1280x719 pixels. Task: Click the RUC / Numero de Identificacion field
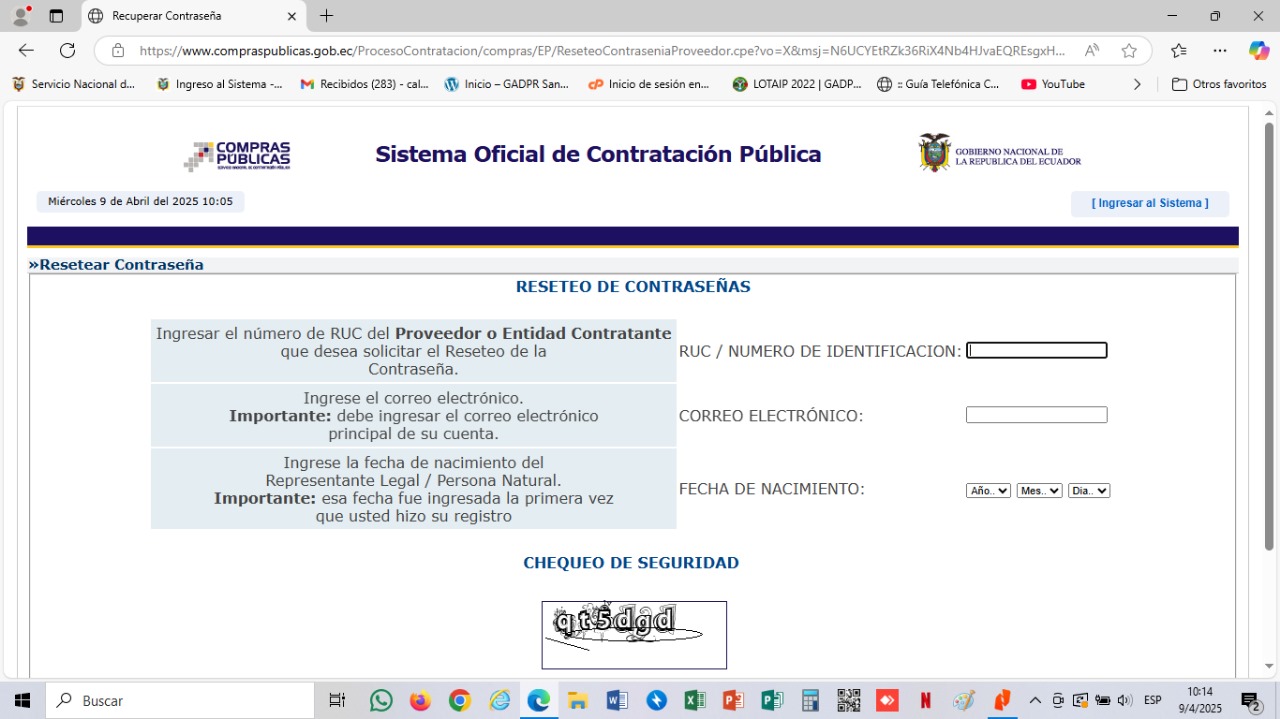(1036, 351)
